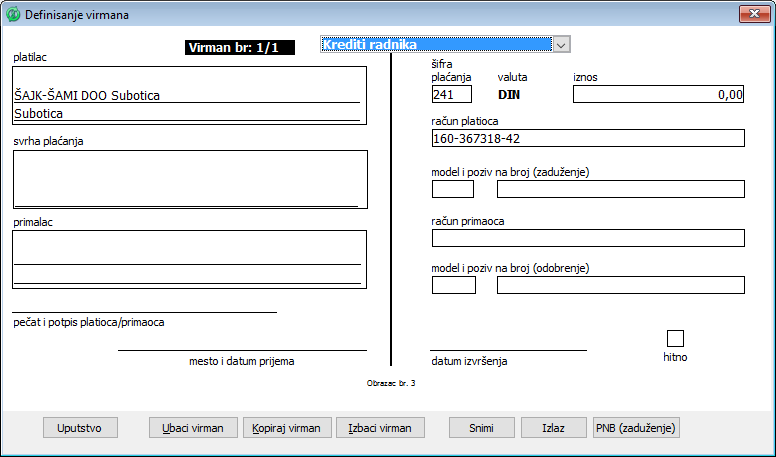
Task: Open the Uputstvo instructions
Action: [80, 428]
